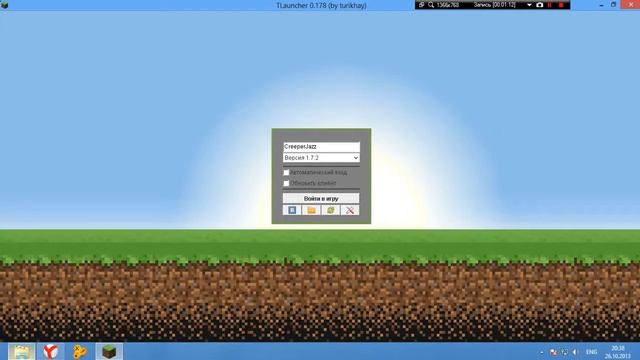Open the recorder dropdown arrow

[529, 5]
